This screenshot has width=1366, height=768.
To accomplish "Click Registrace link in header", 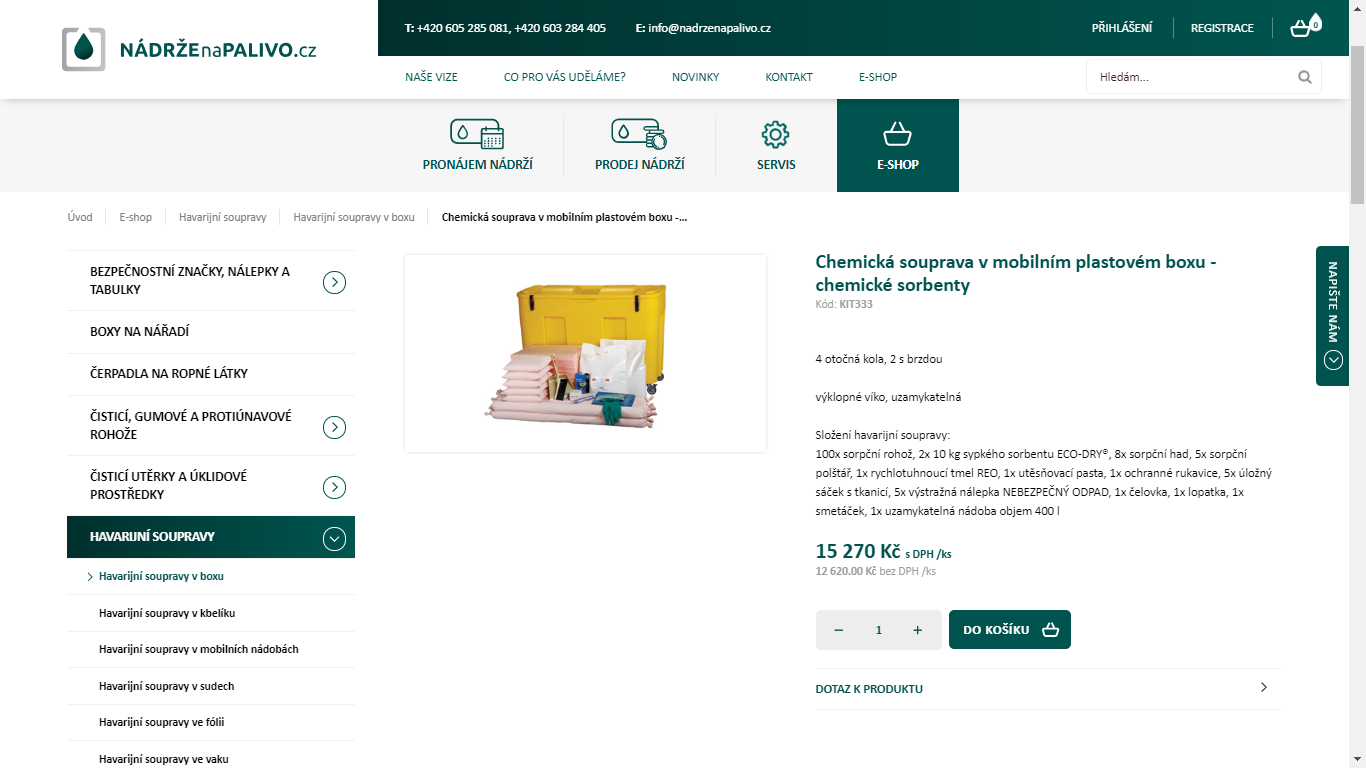I will [x=1222, y=28].
